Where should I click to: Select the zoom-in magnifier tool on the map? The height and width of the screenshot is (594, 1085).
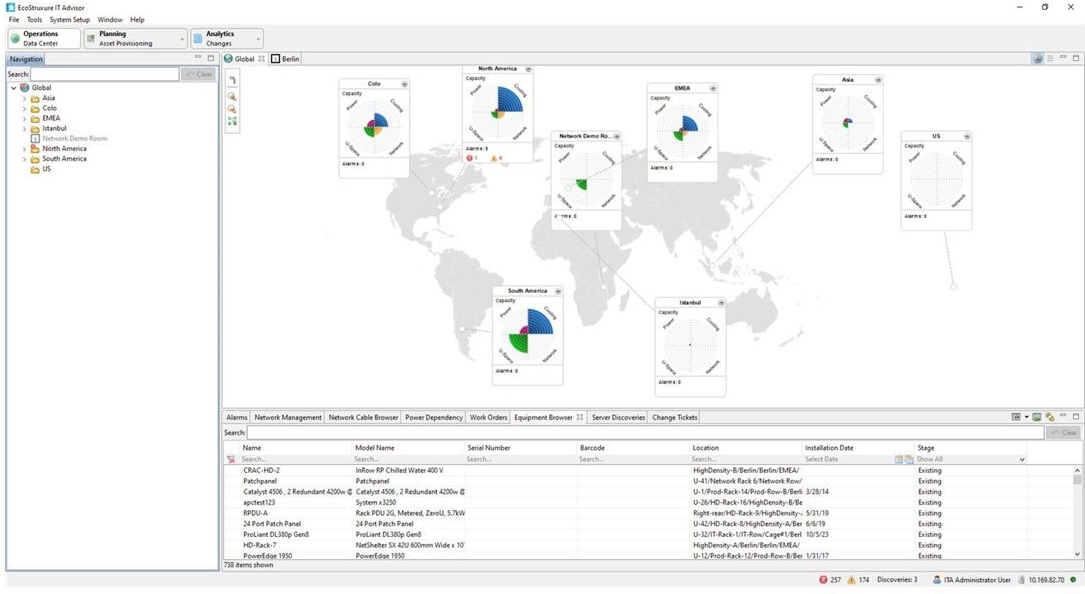[232, 95]
